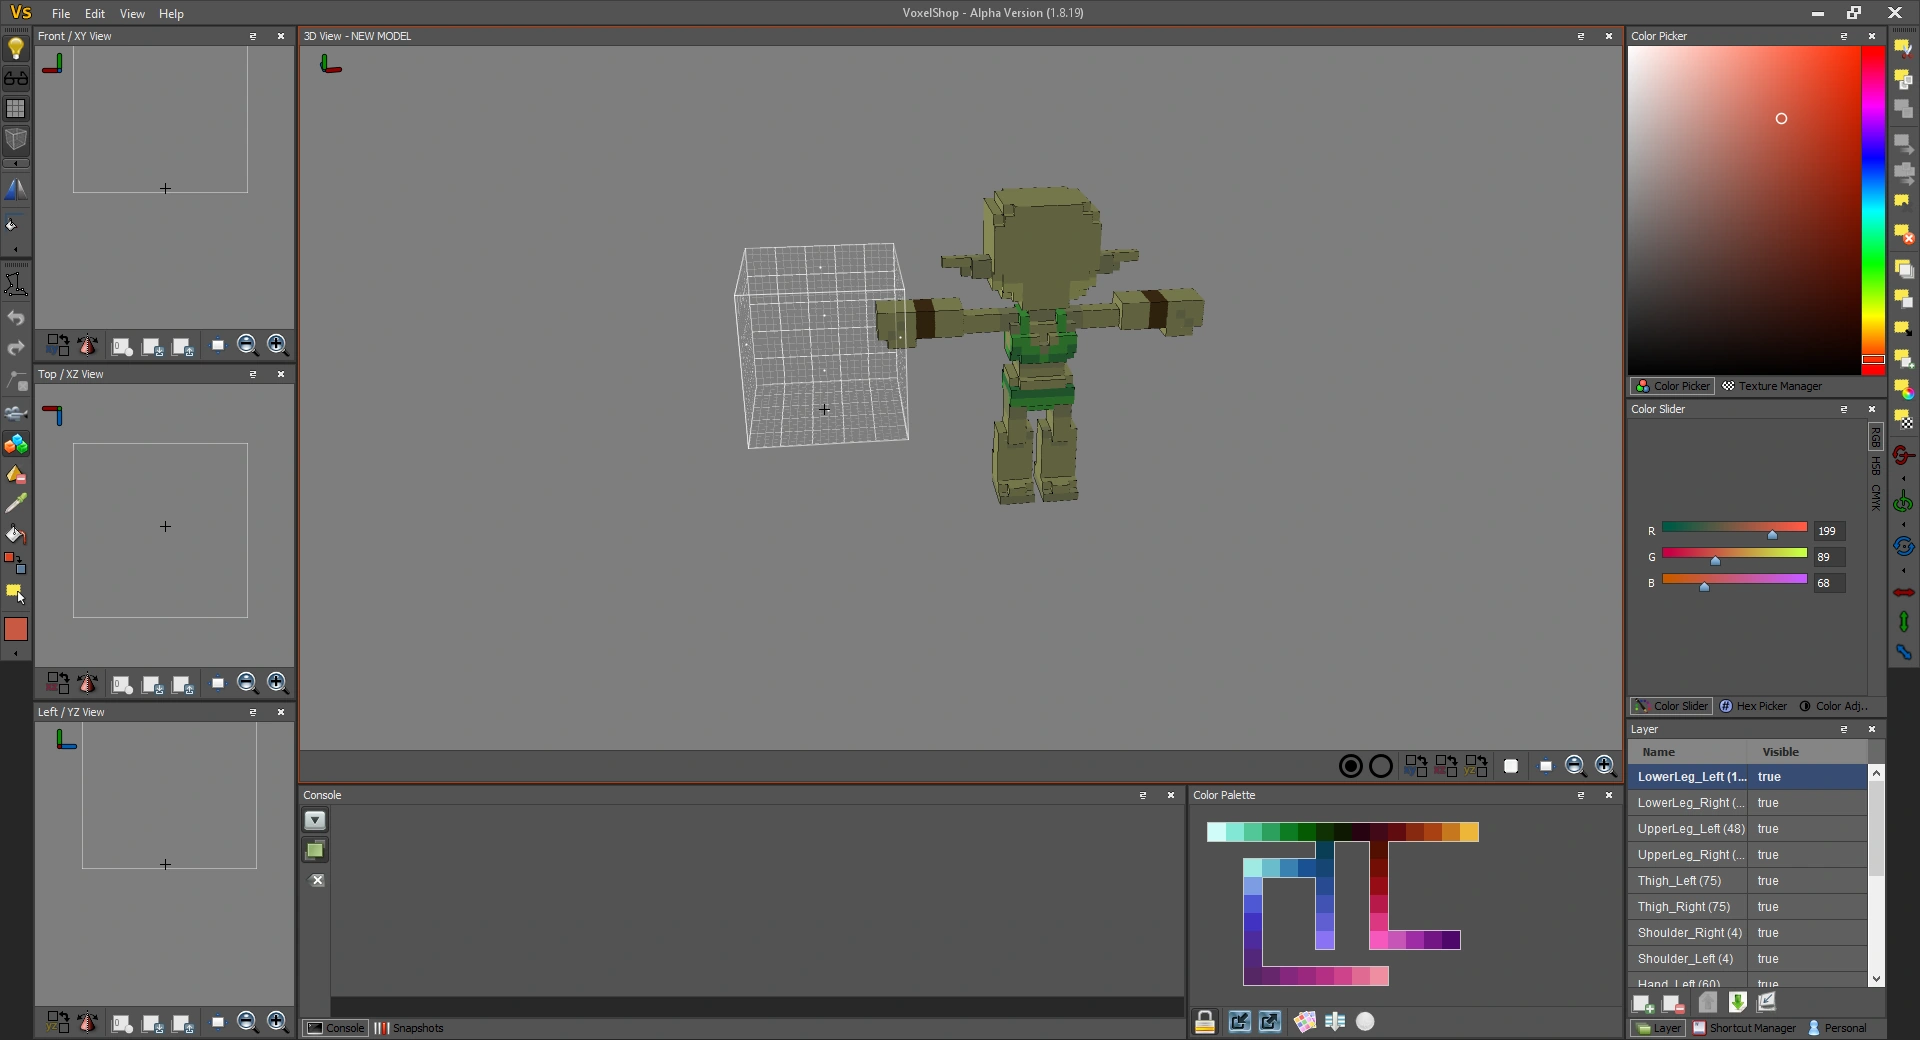Switch to HSB color slider mode
The height and width of the screenshot is (1040, 1920).
1876,466
